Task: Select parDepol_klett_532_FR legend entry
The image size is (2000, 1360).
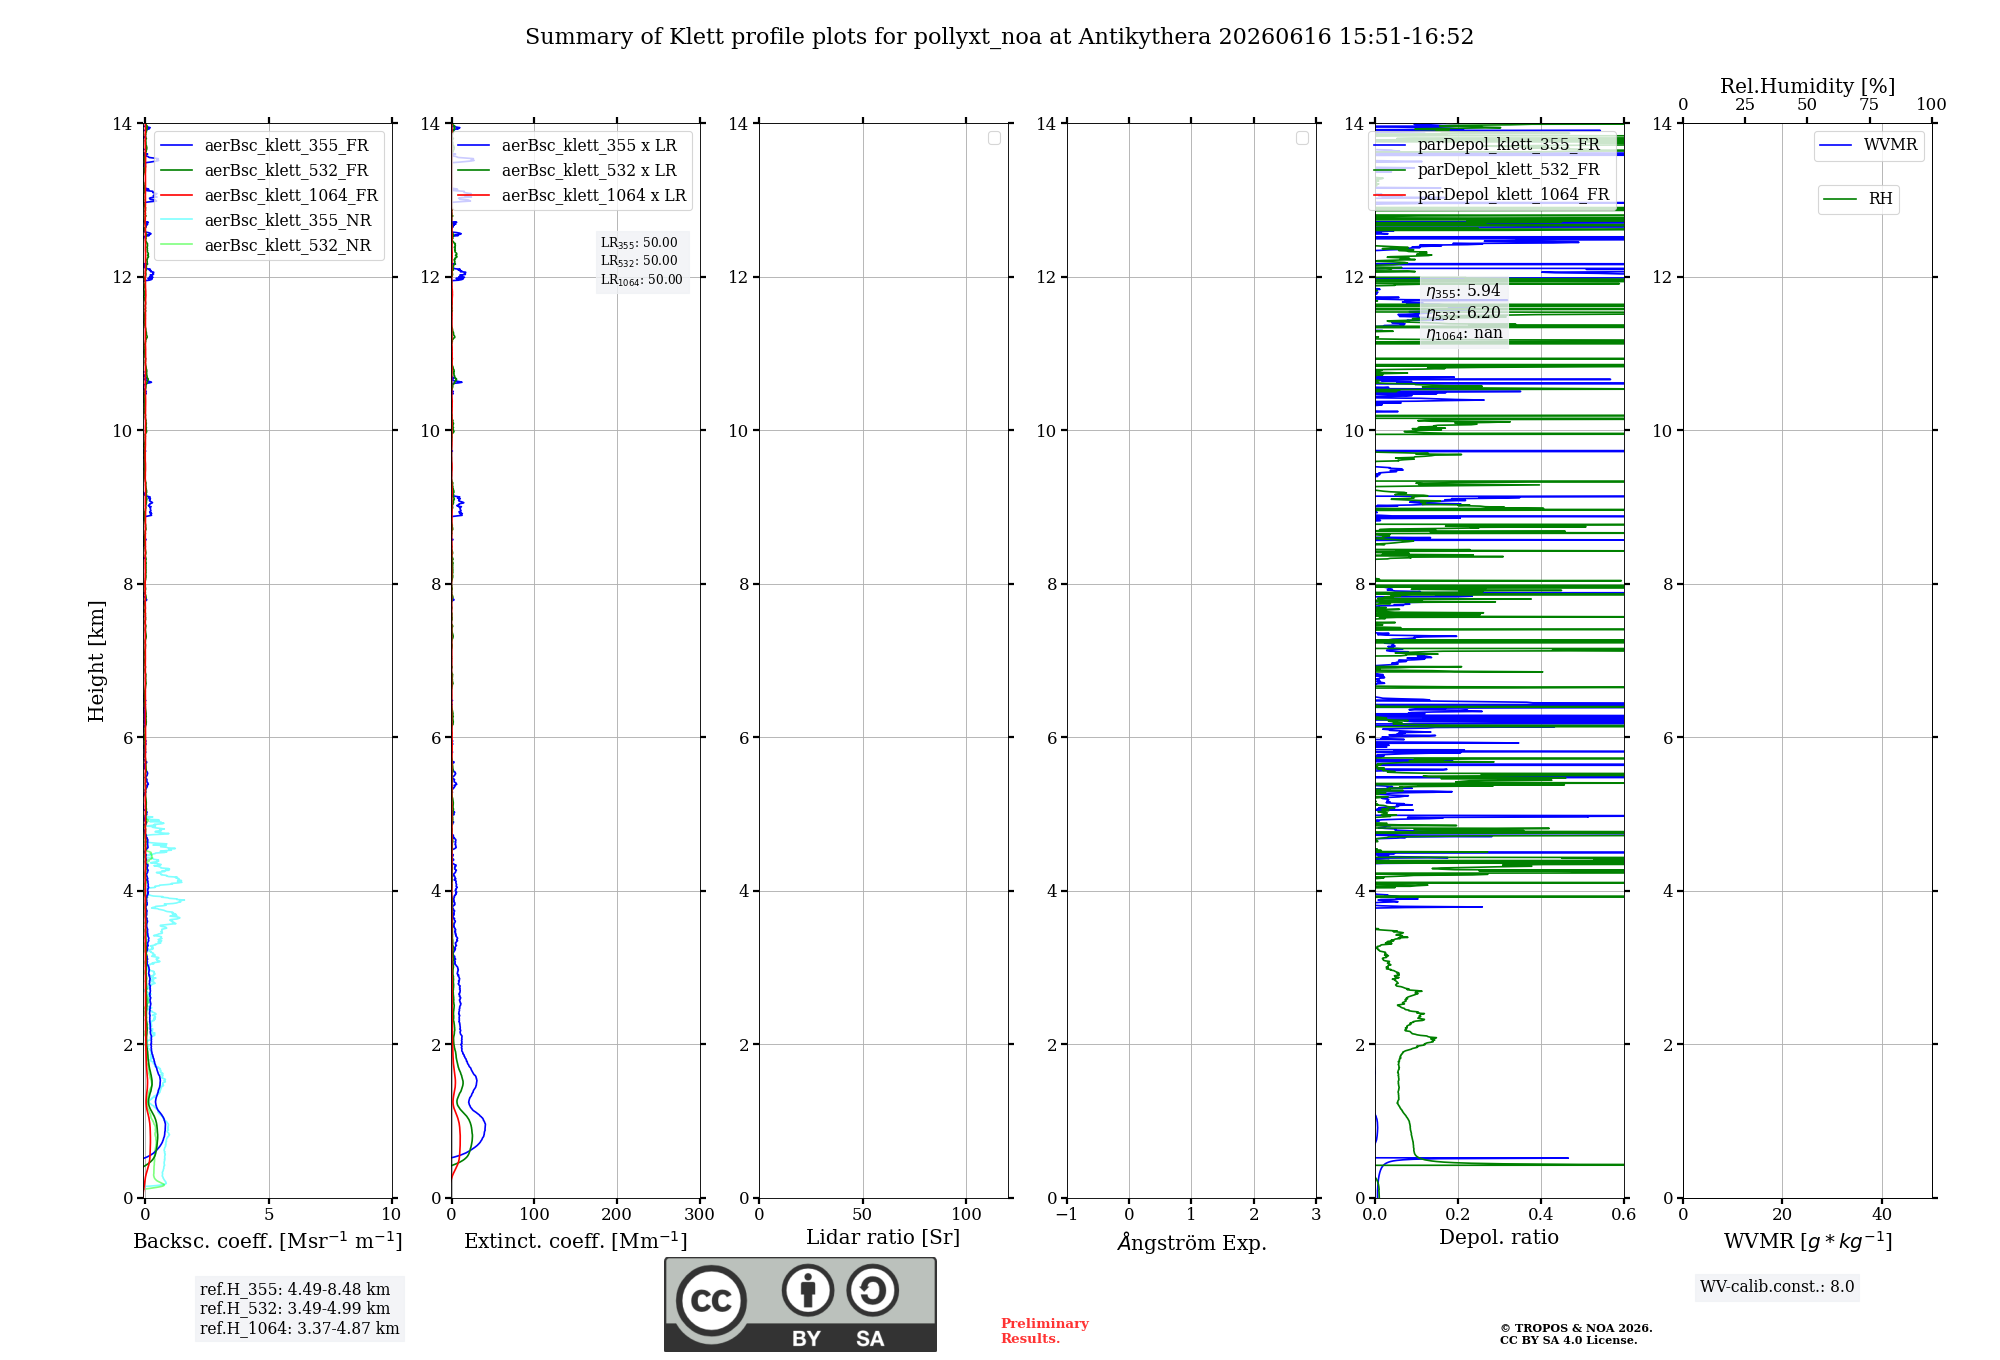Action: pyautogui.click(x=1489, y=169)
